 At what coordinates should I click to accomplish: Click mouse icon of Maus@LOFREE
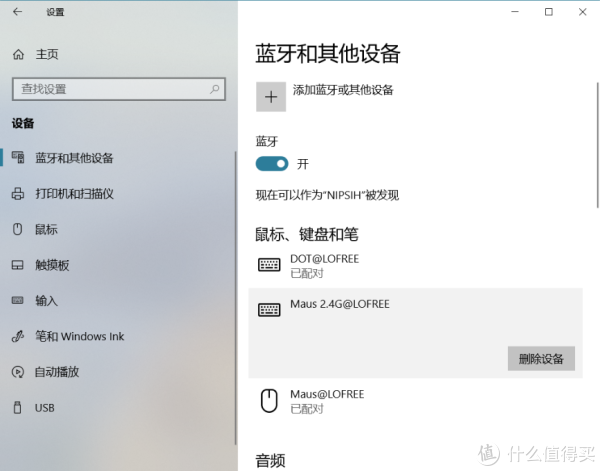pos(269,401)
